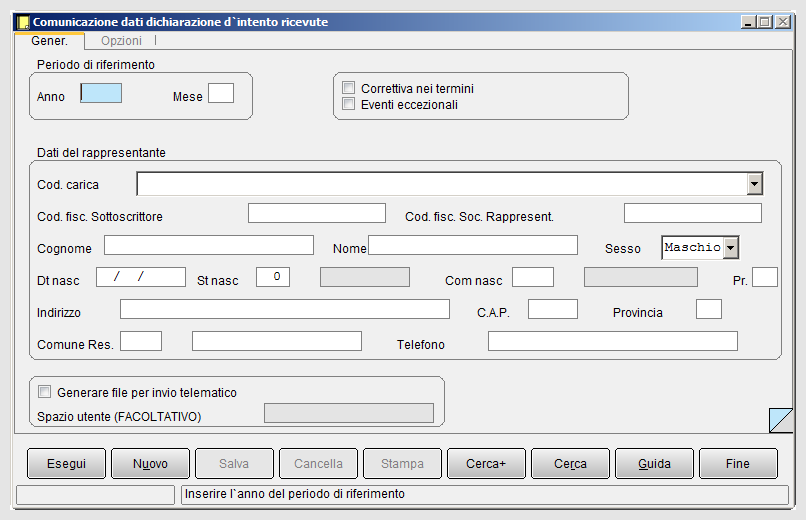Click the Nome text field

tap(473, 245)
